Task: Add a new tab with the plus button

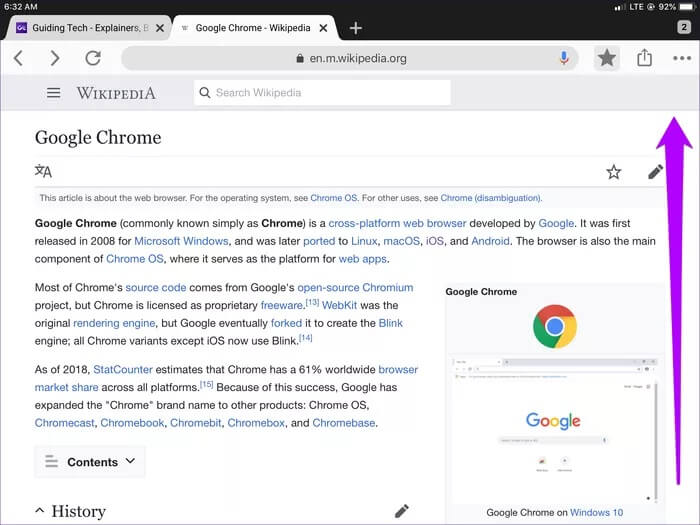Action: [x=355, y=28]
